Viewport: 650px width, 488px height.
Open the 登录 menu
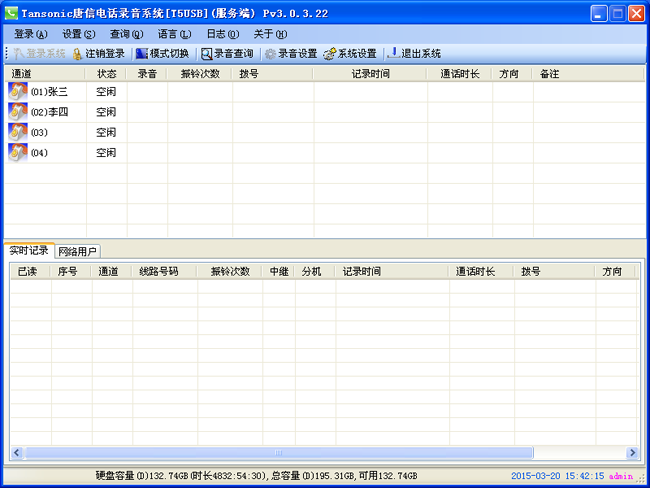click(x=30, y=34)
